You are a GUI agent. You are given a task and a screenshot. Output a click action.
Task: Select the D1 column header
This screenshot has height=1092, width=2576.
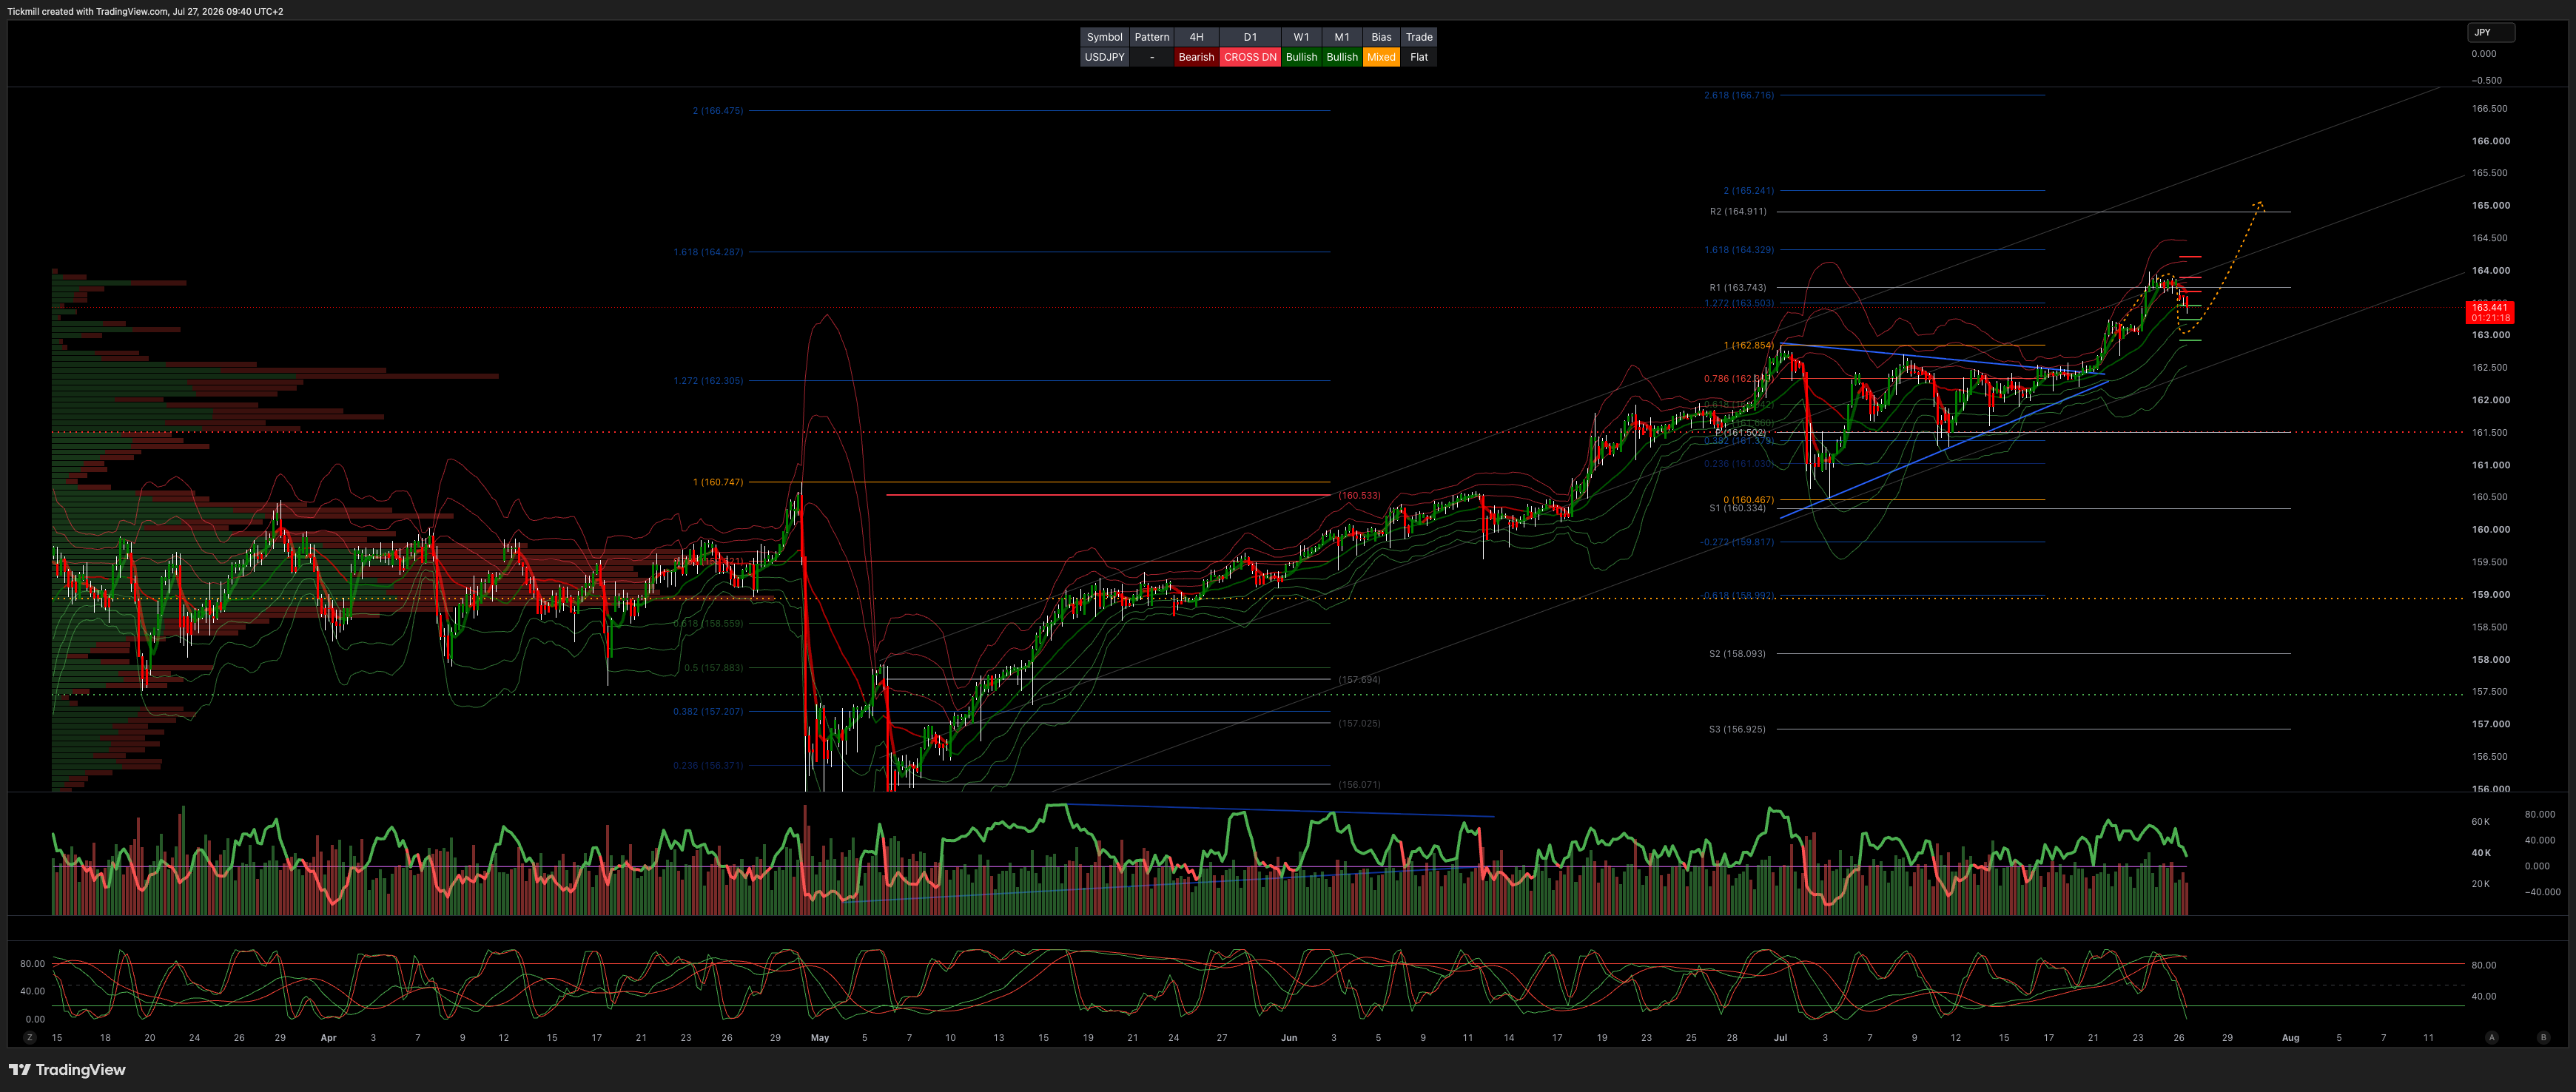click(x=1250, y=37)
